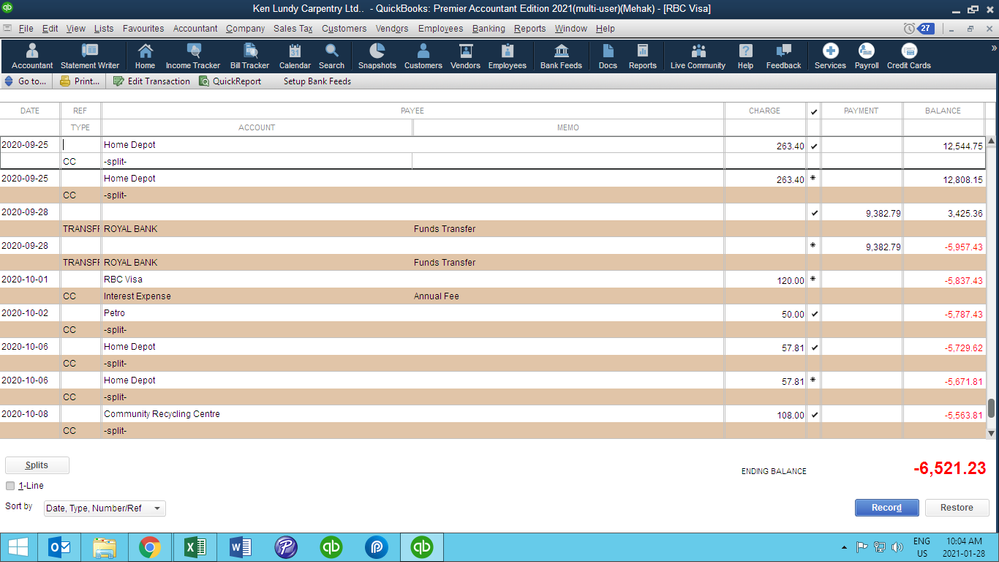The width and height of the screenshot is (999, 562).
Task: Toggle cleared status on RBC Visa 120.00 row
Action: pos(814,280)
